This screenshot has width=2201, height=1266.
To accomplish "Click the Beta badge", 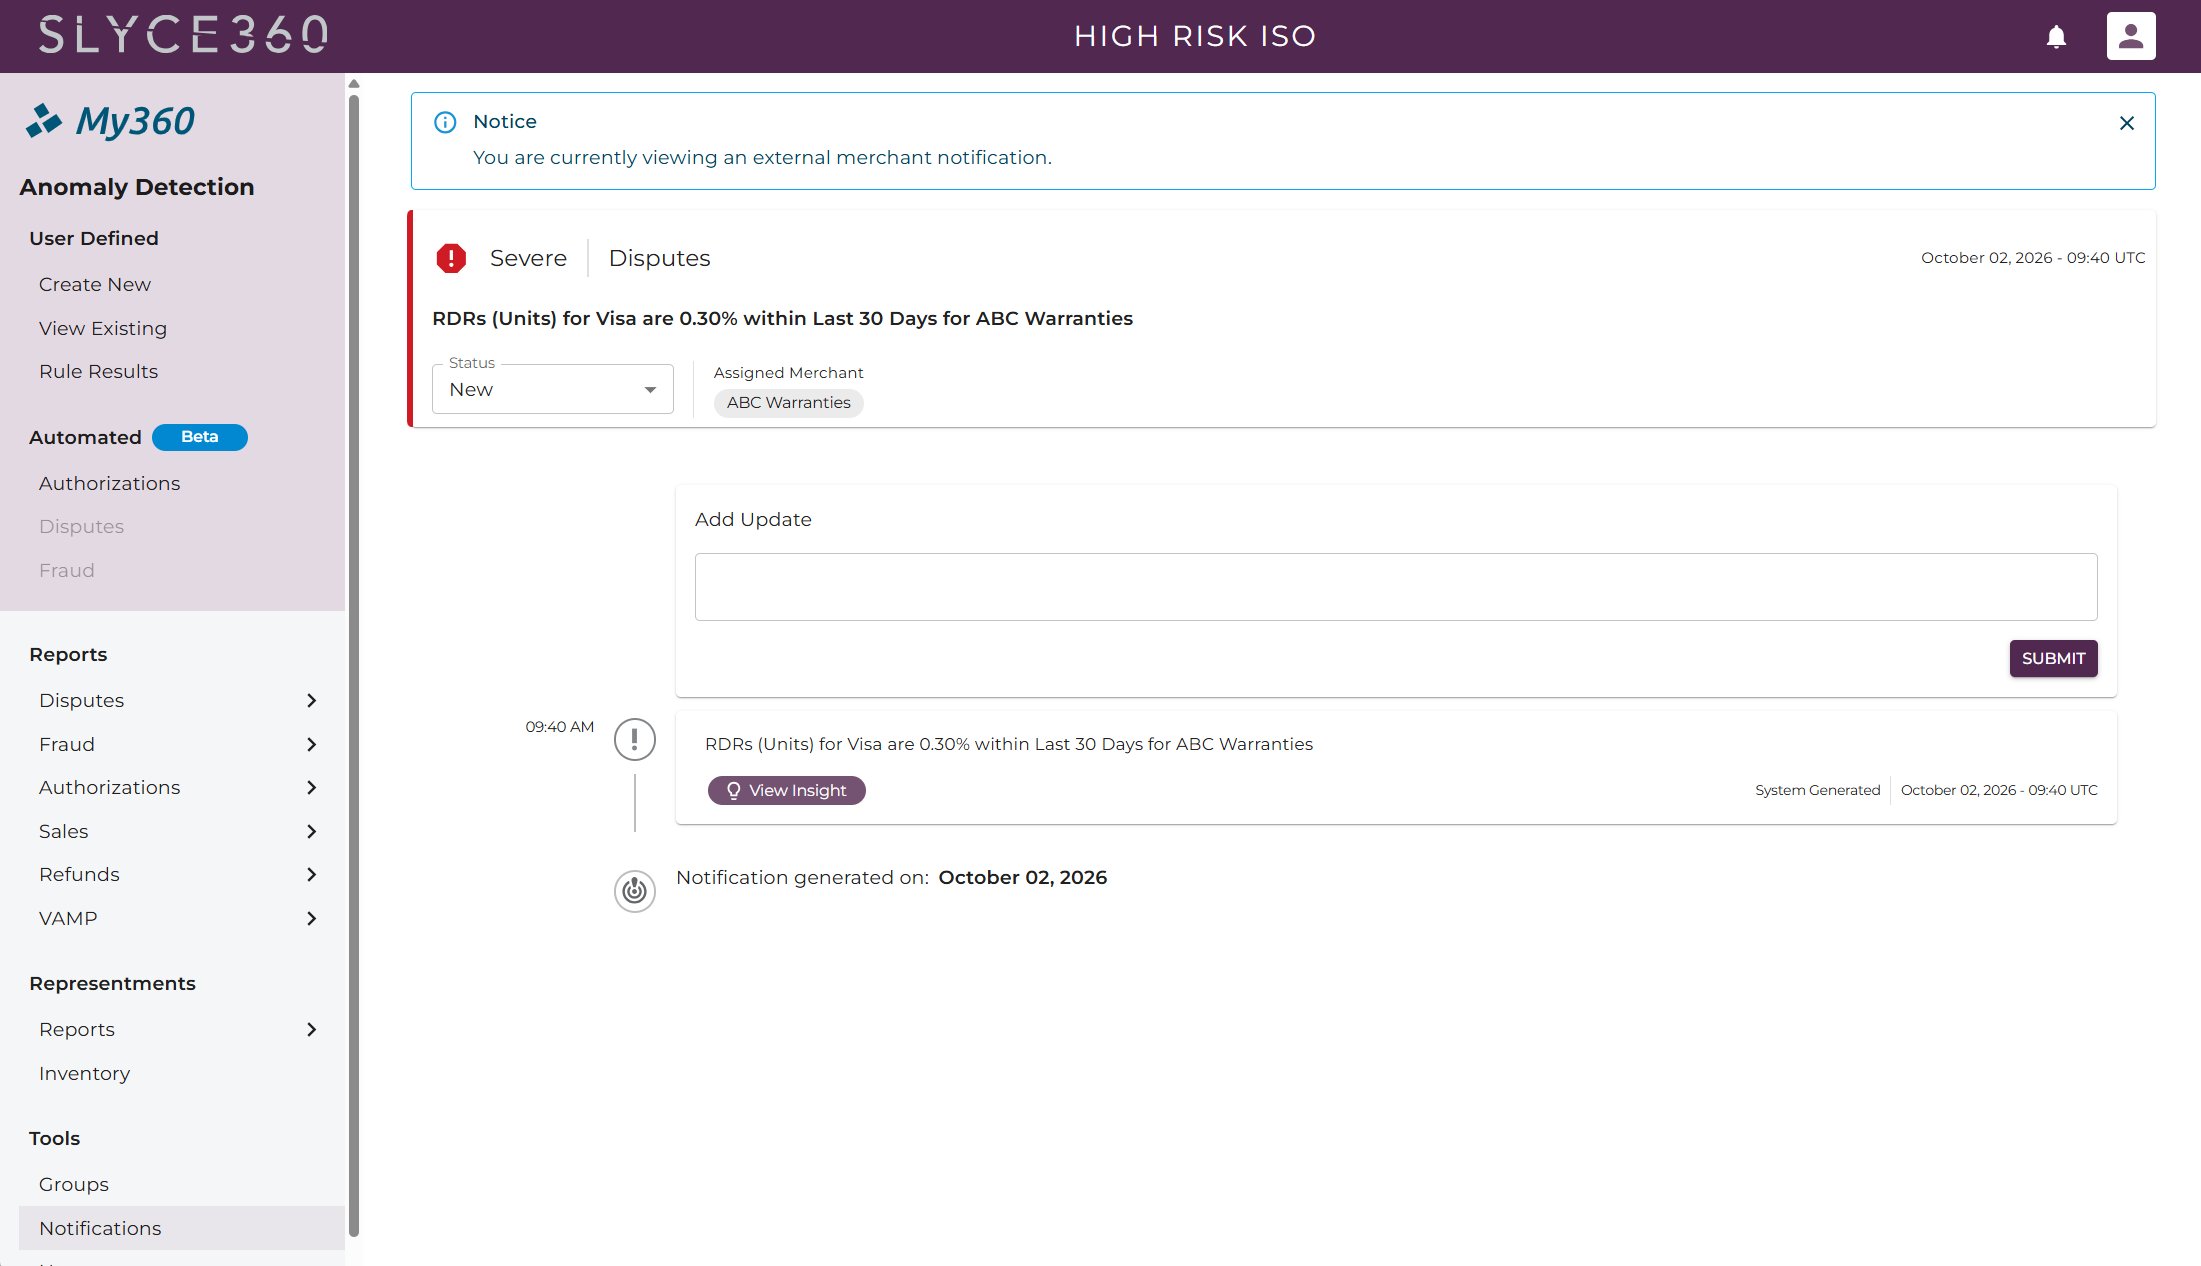I will [199, 437].
